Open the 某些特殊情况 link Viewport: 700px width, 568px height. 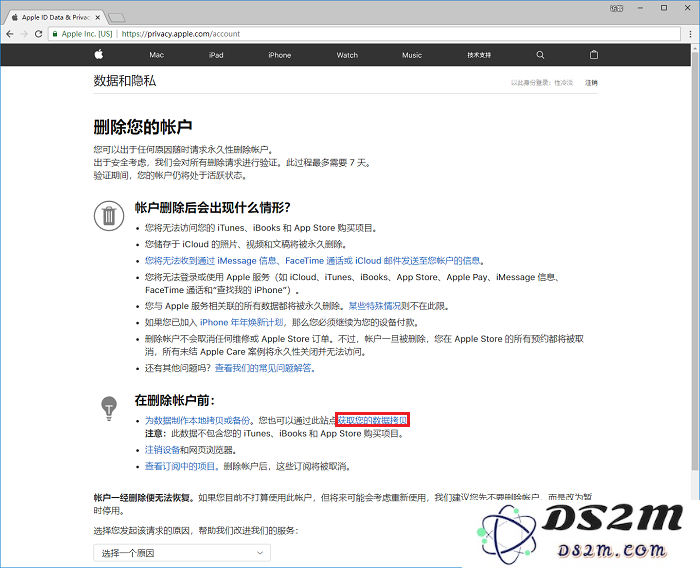[375, 306]
